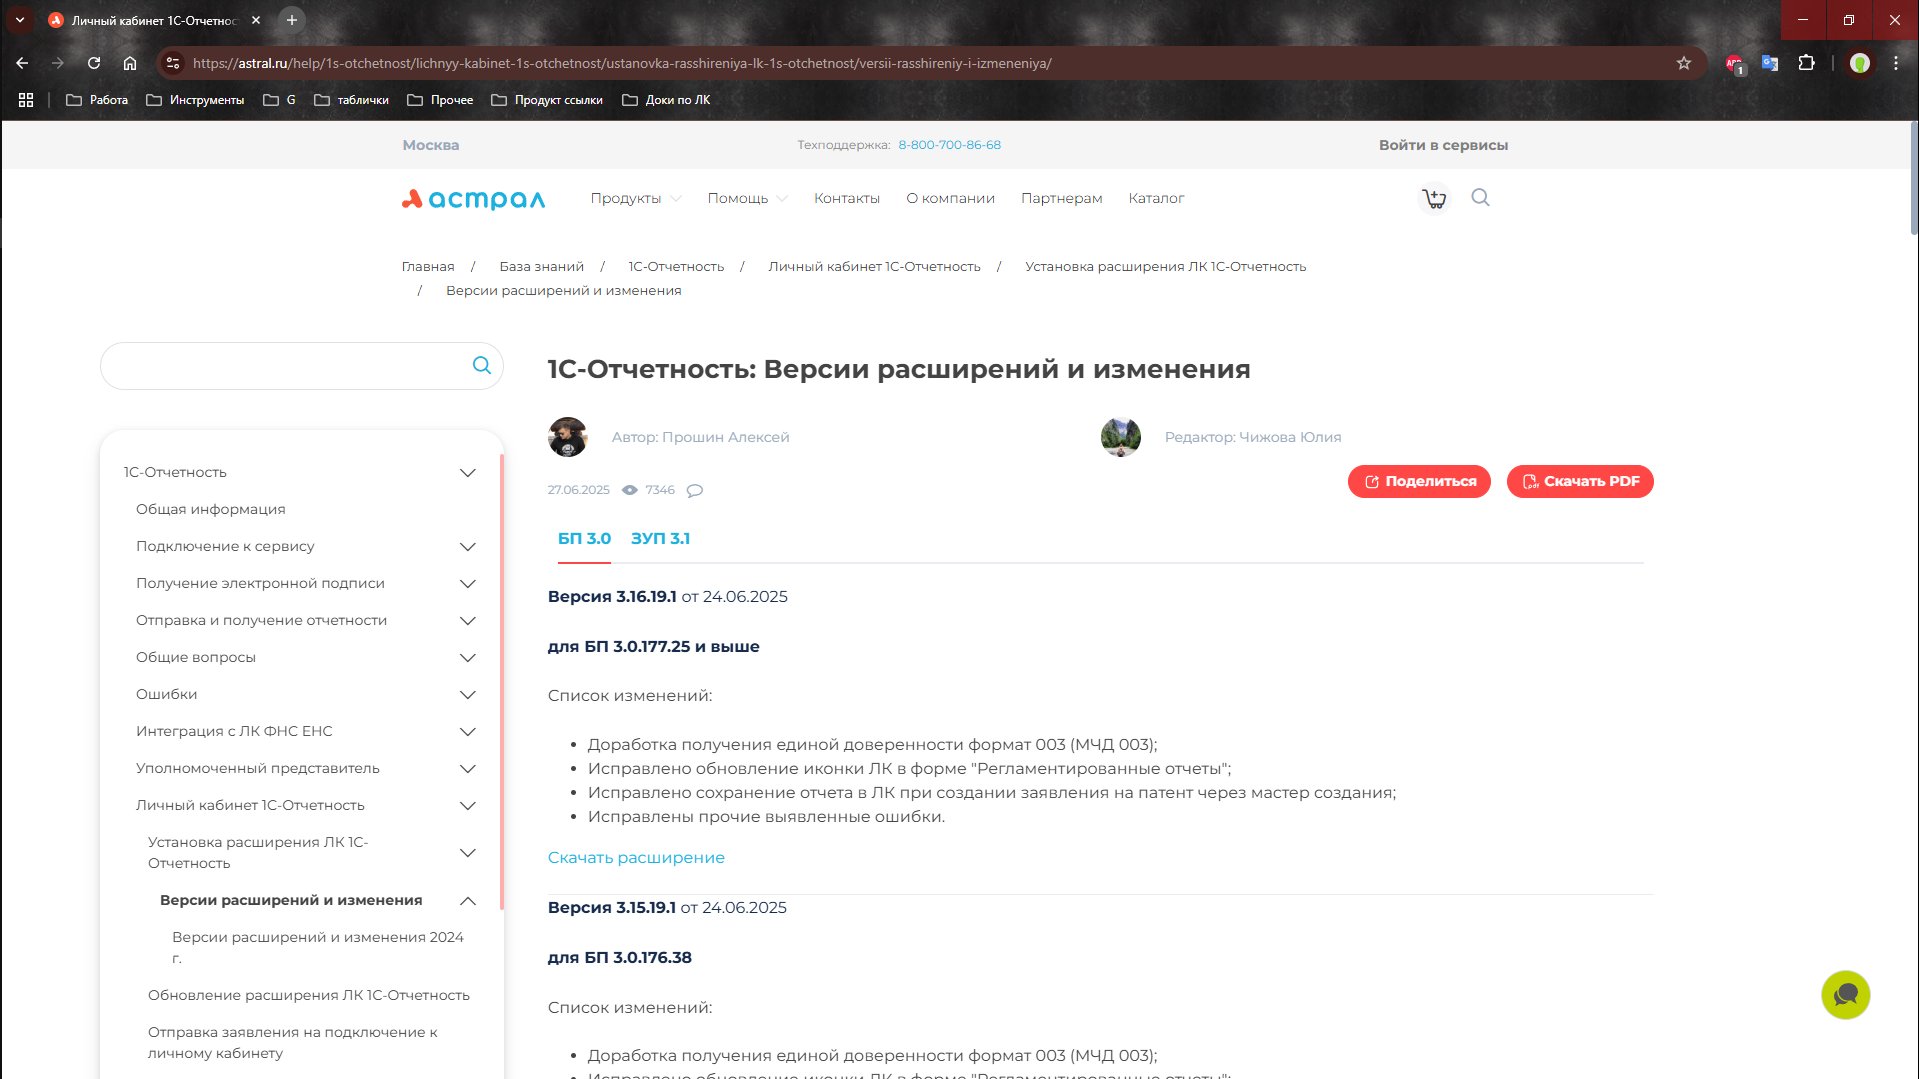Open the Работа bookmarks folder

[97, 100]
